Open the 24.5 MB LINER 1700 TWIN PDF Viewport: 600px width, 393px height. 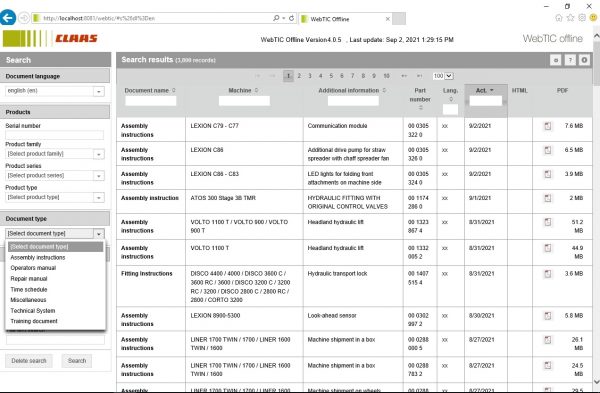548,366
